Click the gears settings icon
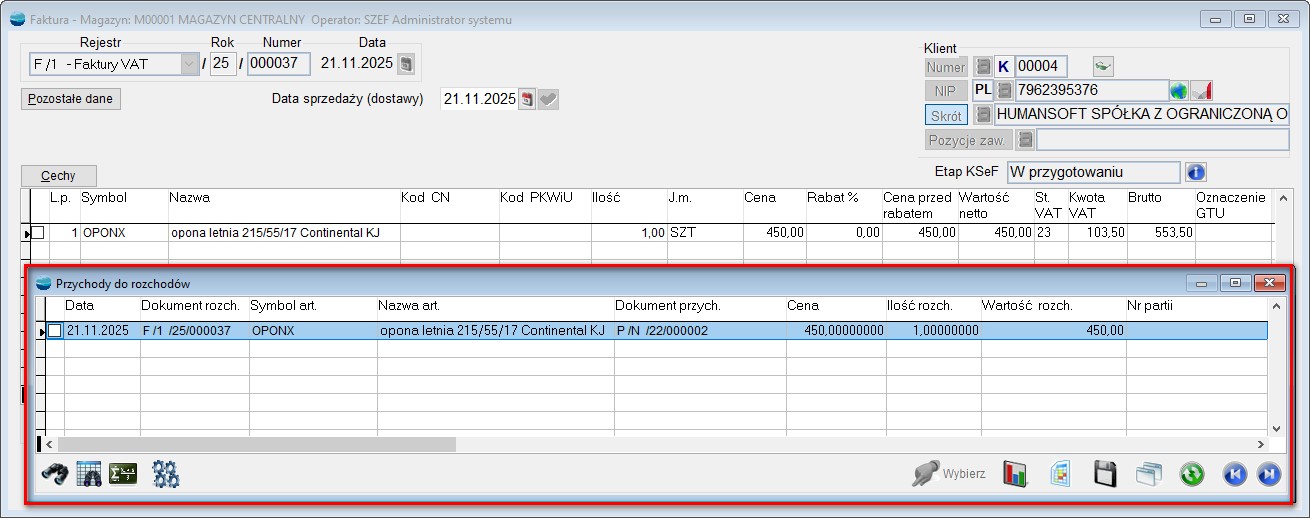This screenshot has height=518, width=1310. [x=166, y=474]
